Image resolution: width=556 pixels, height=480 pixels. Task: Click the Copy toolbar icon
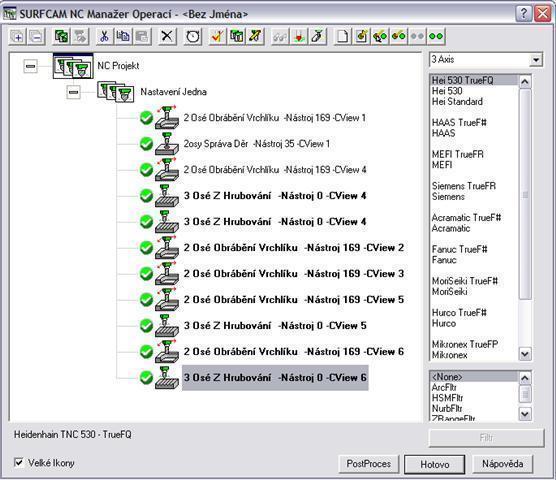point(123,36)
